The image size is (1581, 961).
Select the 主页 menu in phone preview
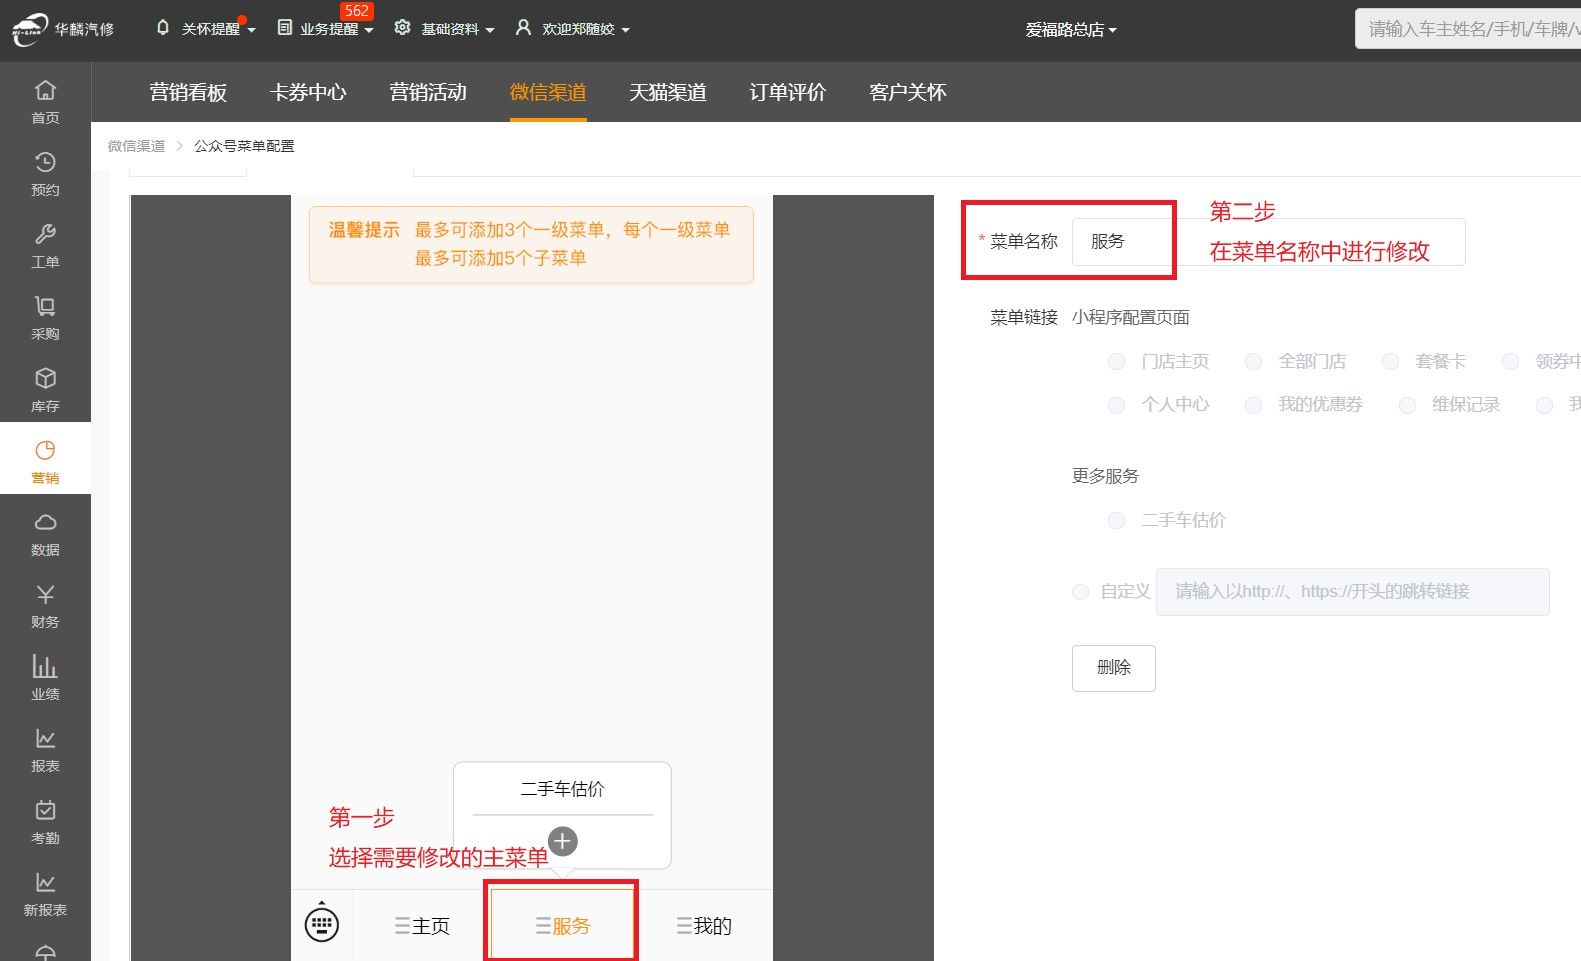pos(422,926)
